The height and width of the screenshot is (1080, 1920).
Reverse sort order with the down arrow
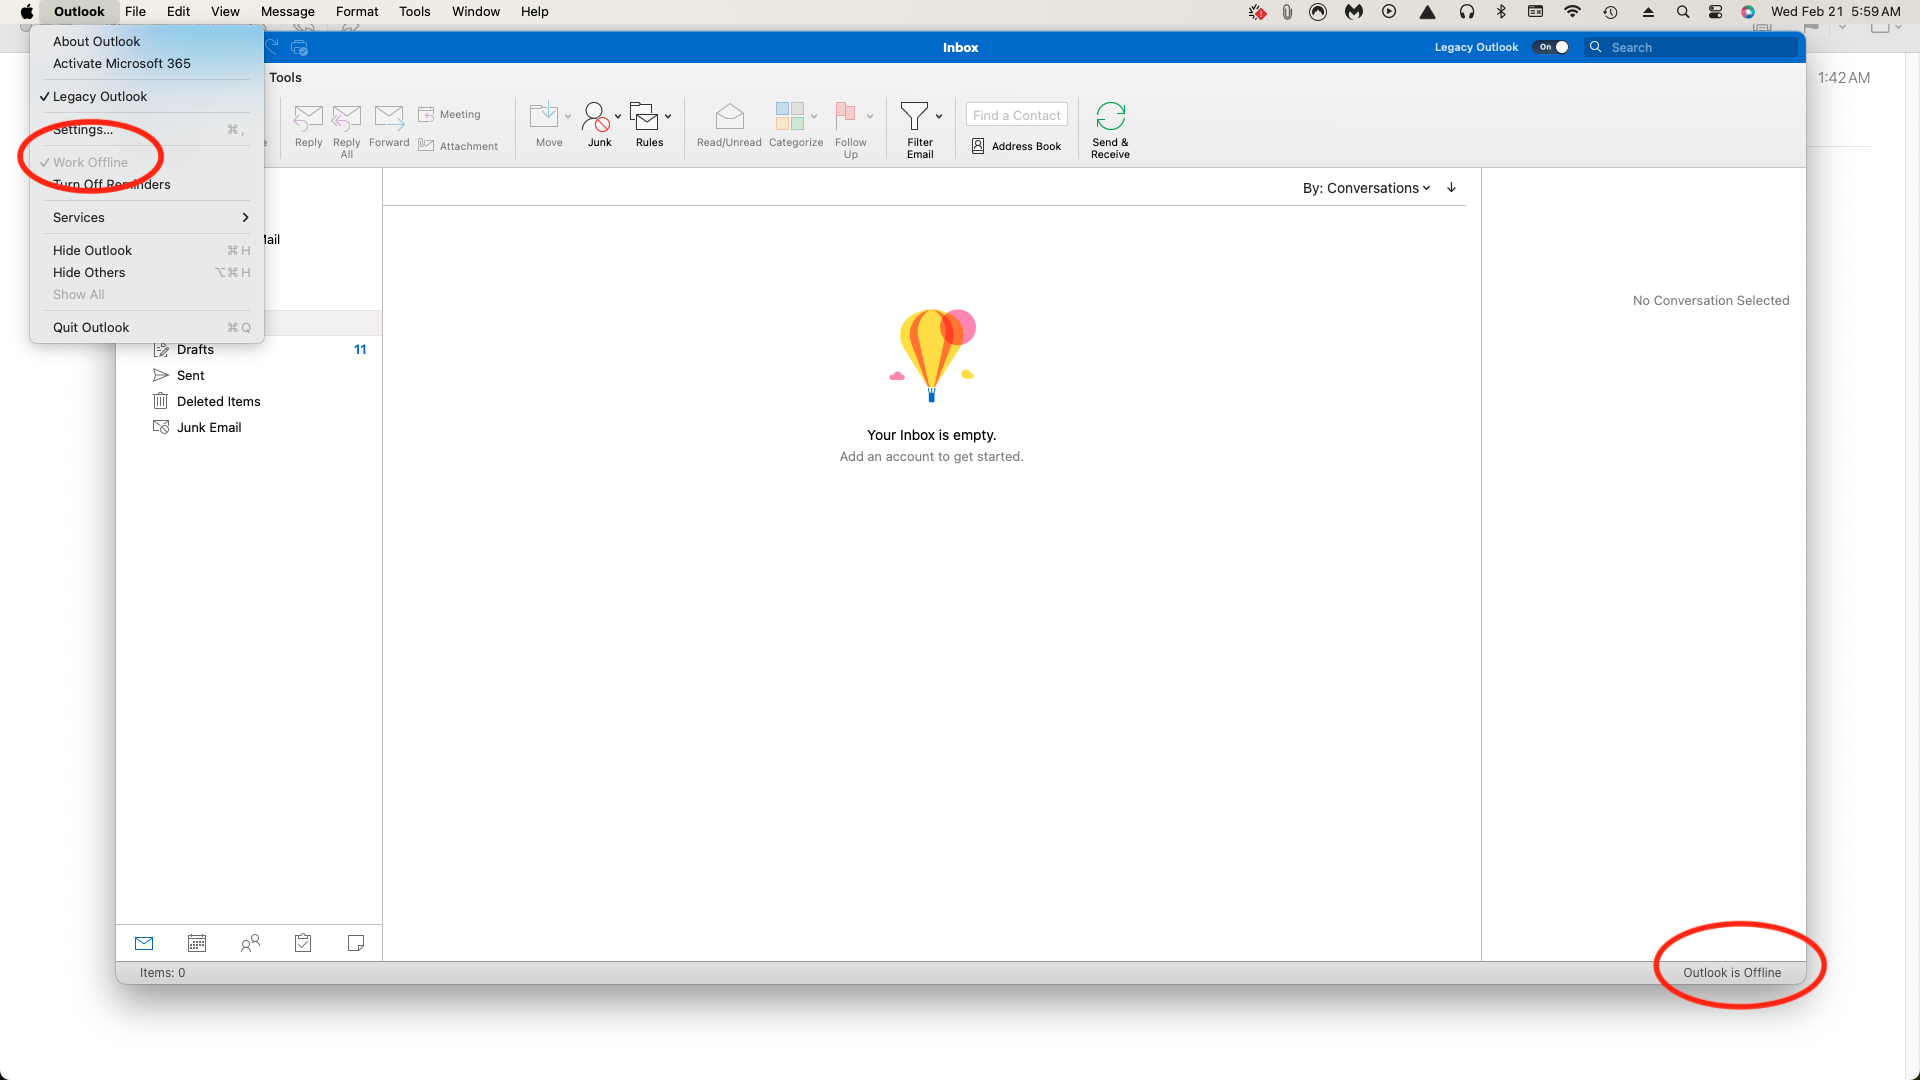coord(1452,188)
